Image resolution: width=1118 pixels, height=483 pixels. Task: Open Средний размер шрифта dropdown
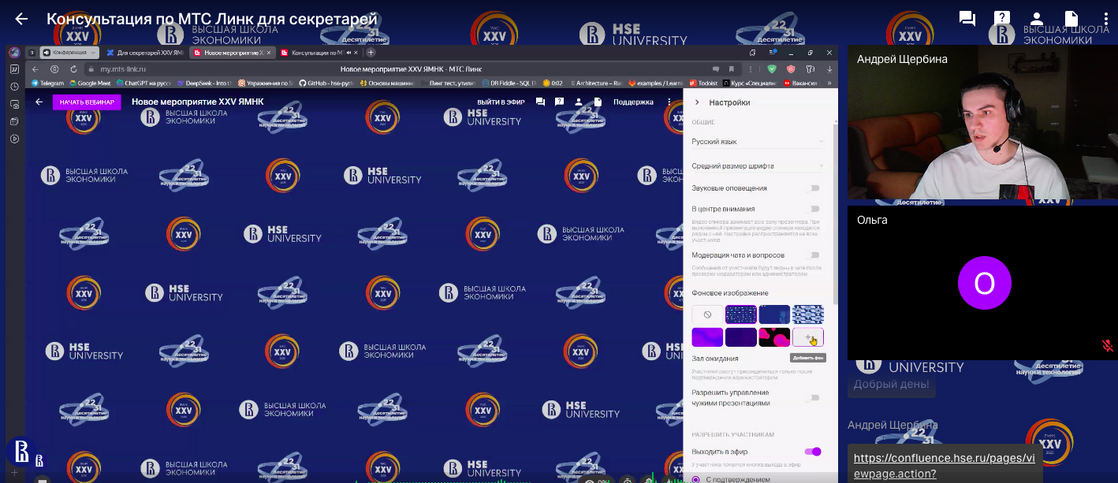point(757,166)
